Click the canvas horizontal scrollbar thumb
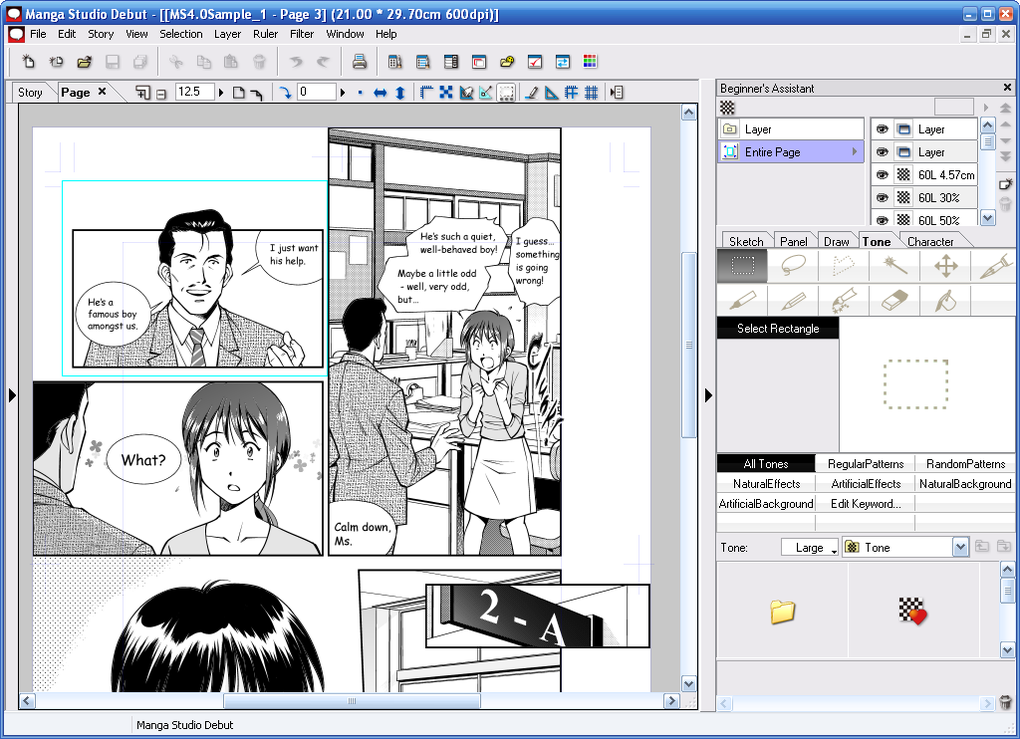 click(x=352, y=701)
